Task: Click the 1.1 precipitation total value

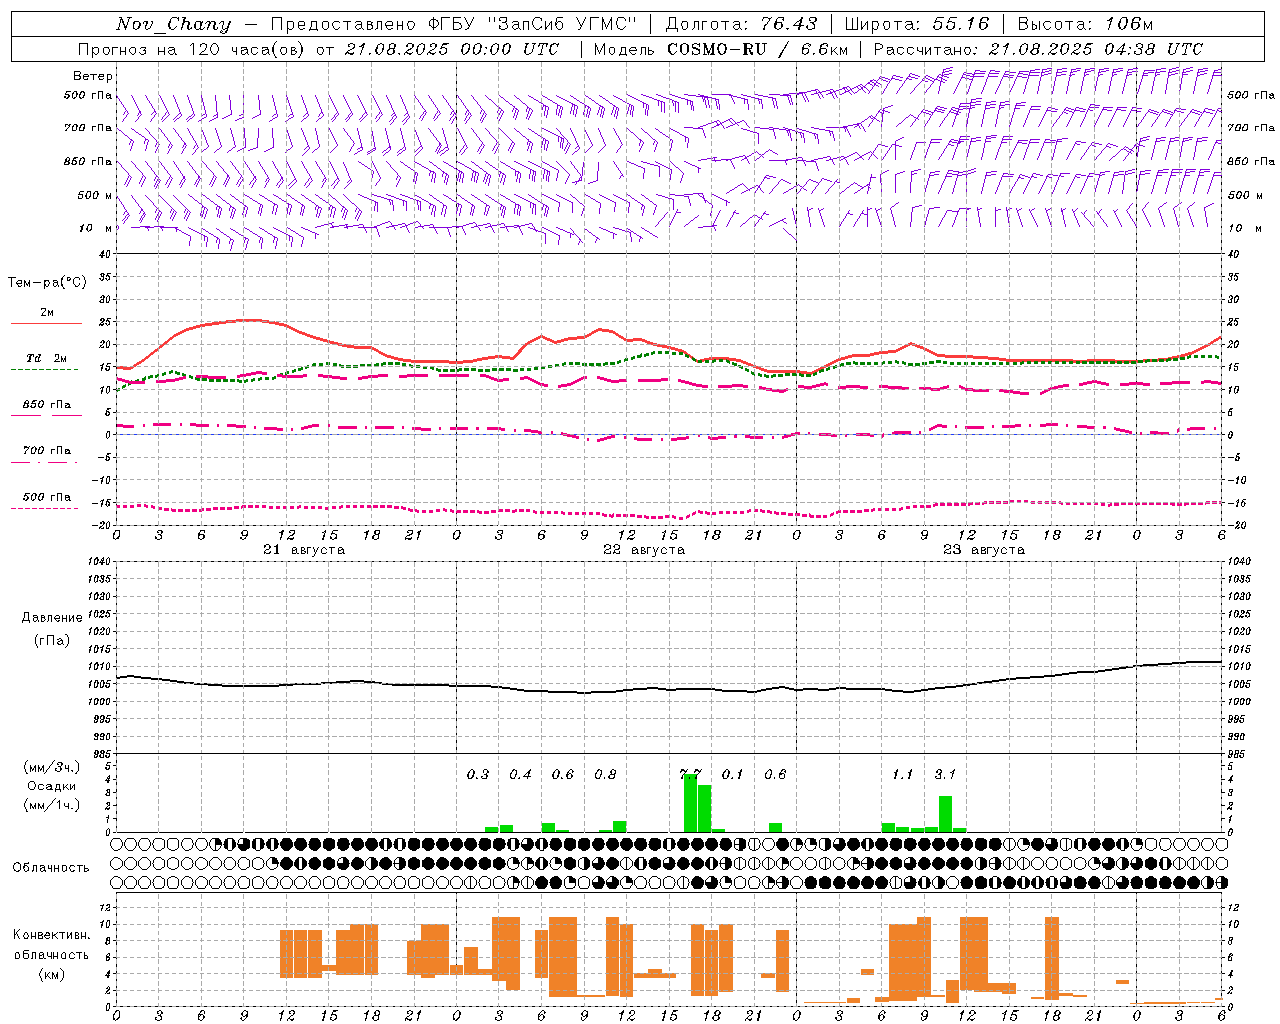Action: 903,775
